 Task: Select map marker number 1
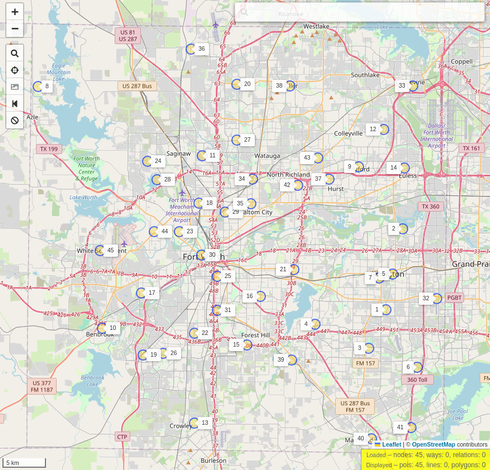click(x=386, y=310)
